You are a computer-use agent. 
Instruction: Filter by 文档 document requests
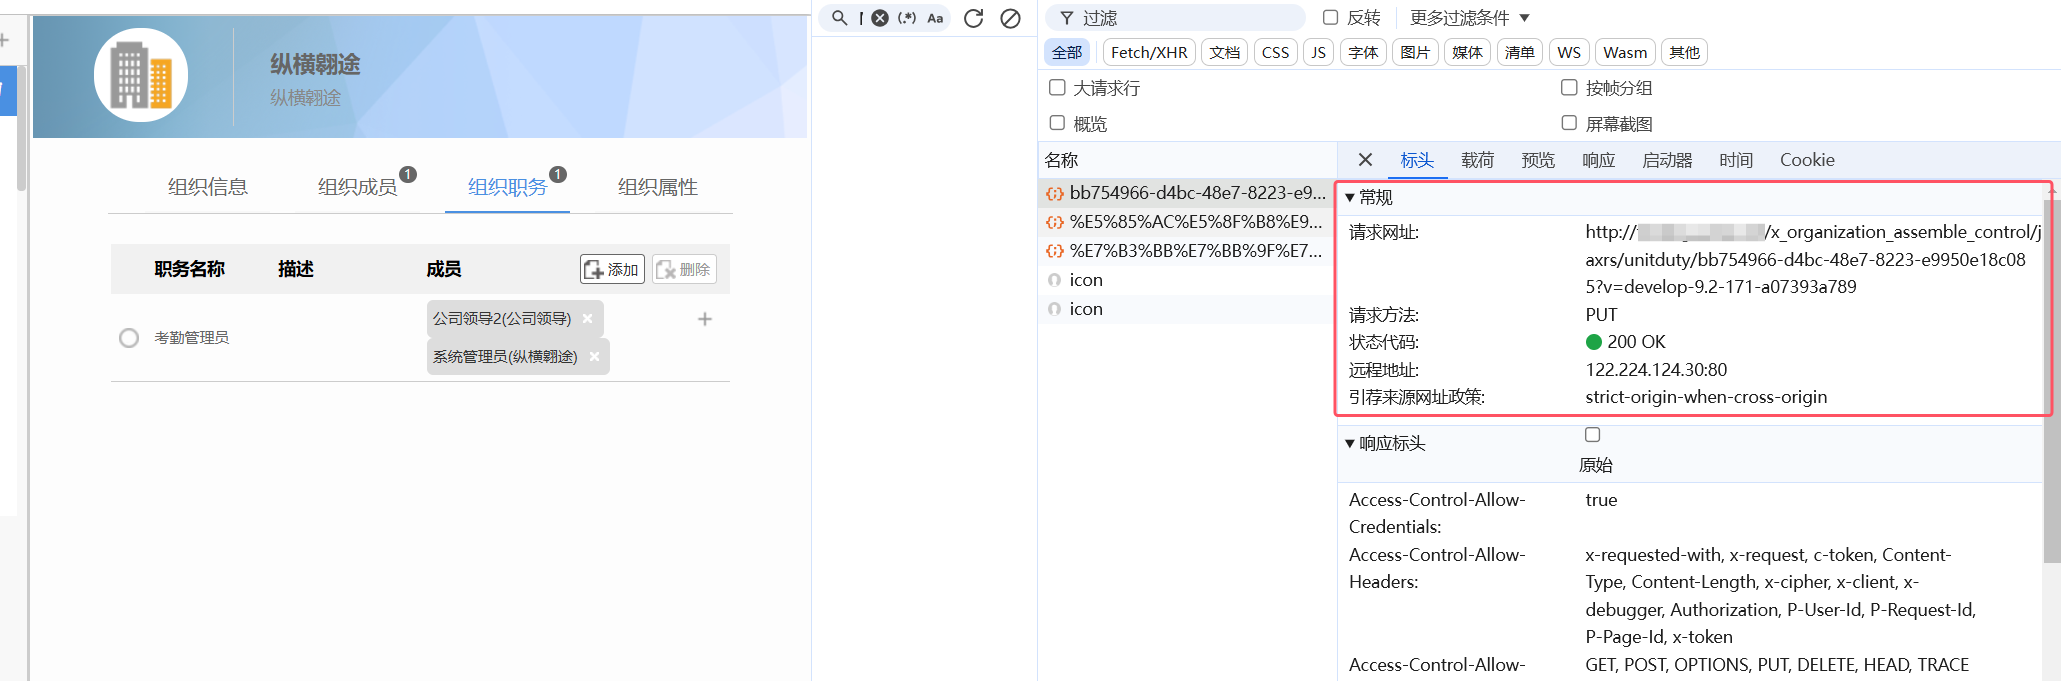point(1224,52)
